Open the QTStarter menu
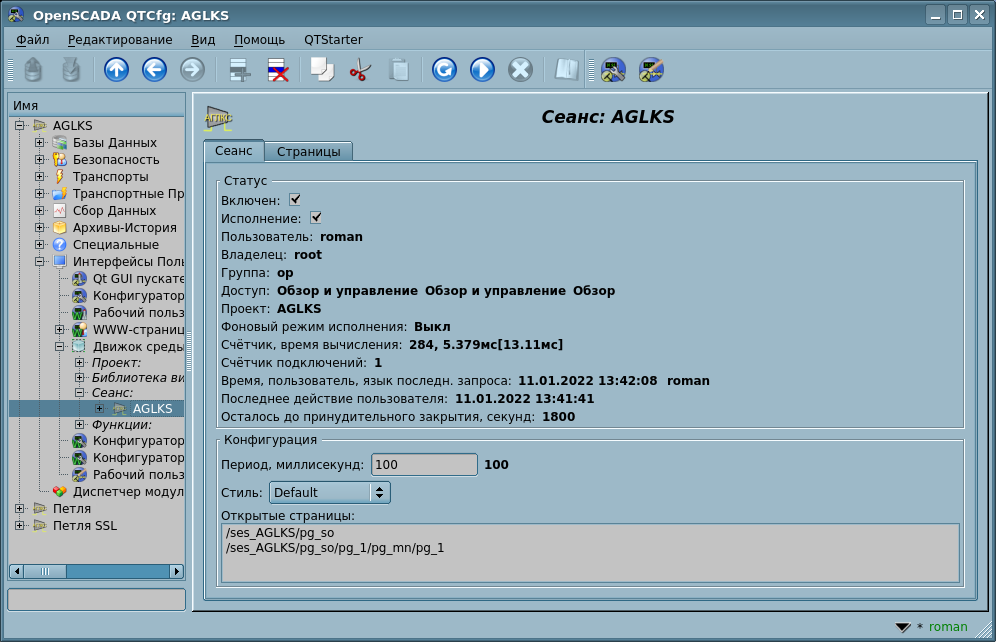 click(333, 39)
